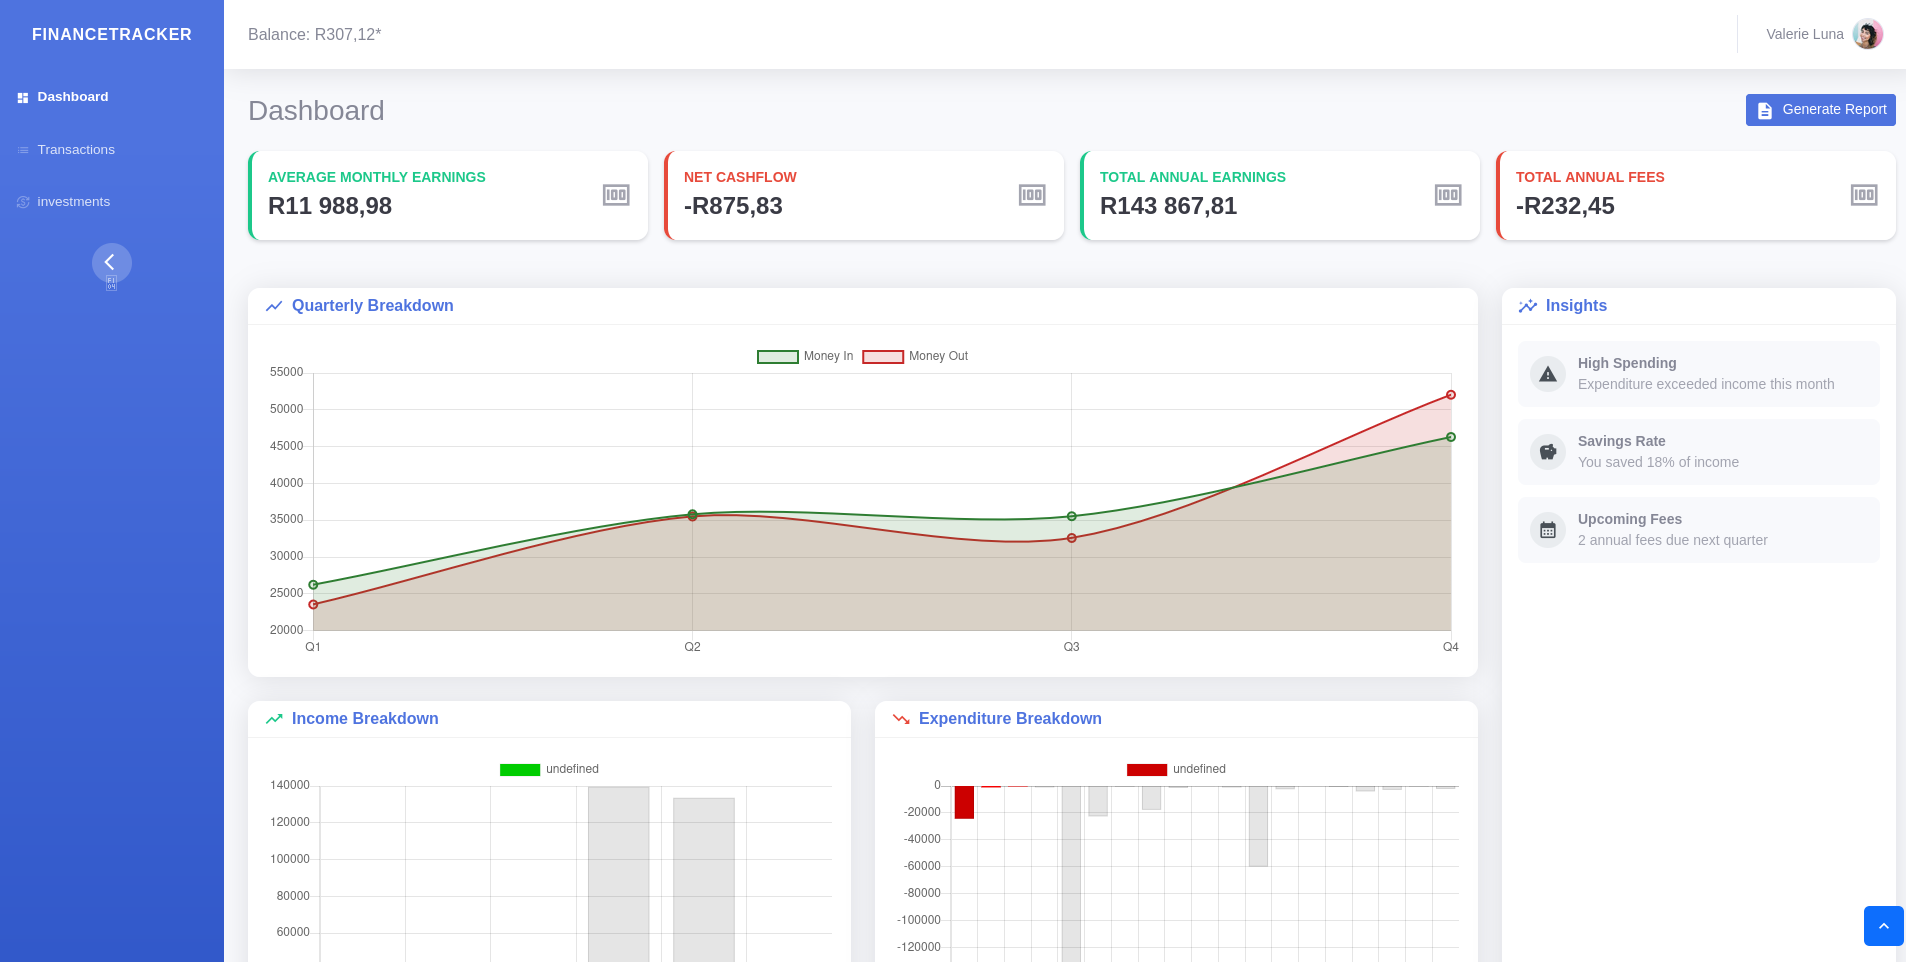Go to the investments section
1906x962 pixels.
(x=73, y=202)
